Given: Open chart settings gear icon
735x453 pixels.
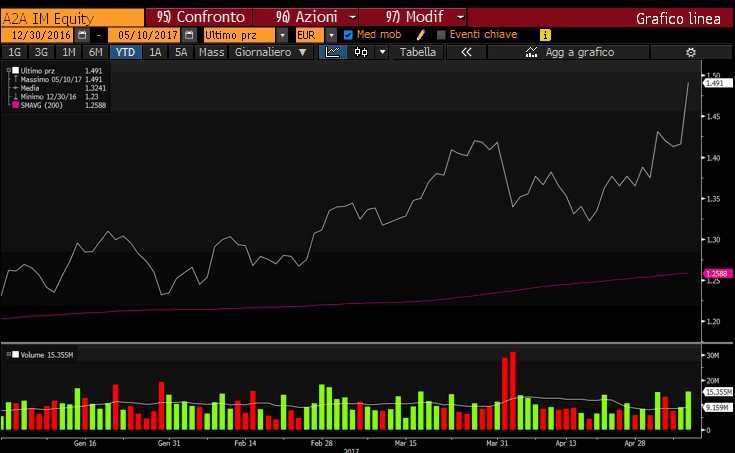Looking at the screenshot, I should 690,53.
